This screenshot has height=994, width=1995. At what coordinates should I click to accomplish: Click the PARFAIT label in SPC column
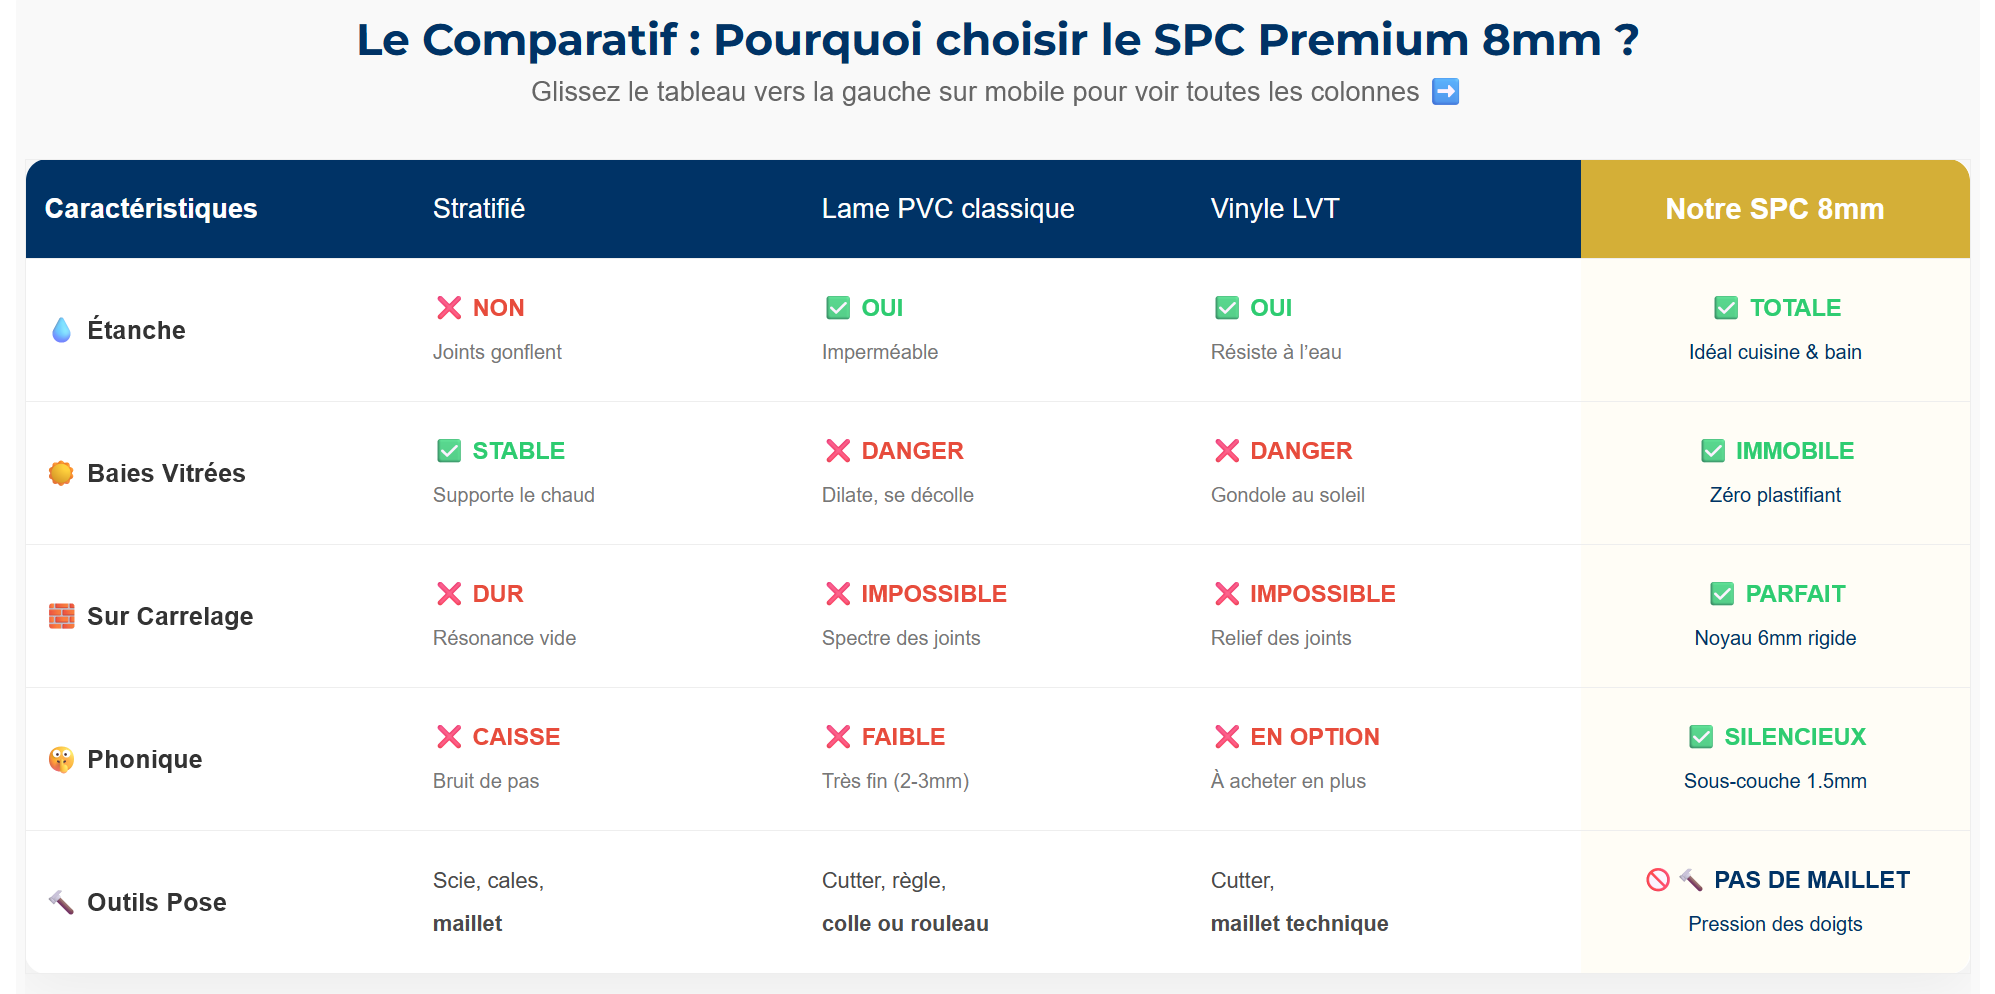tap(1795, 594)
